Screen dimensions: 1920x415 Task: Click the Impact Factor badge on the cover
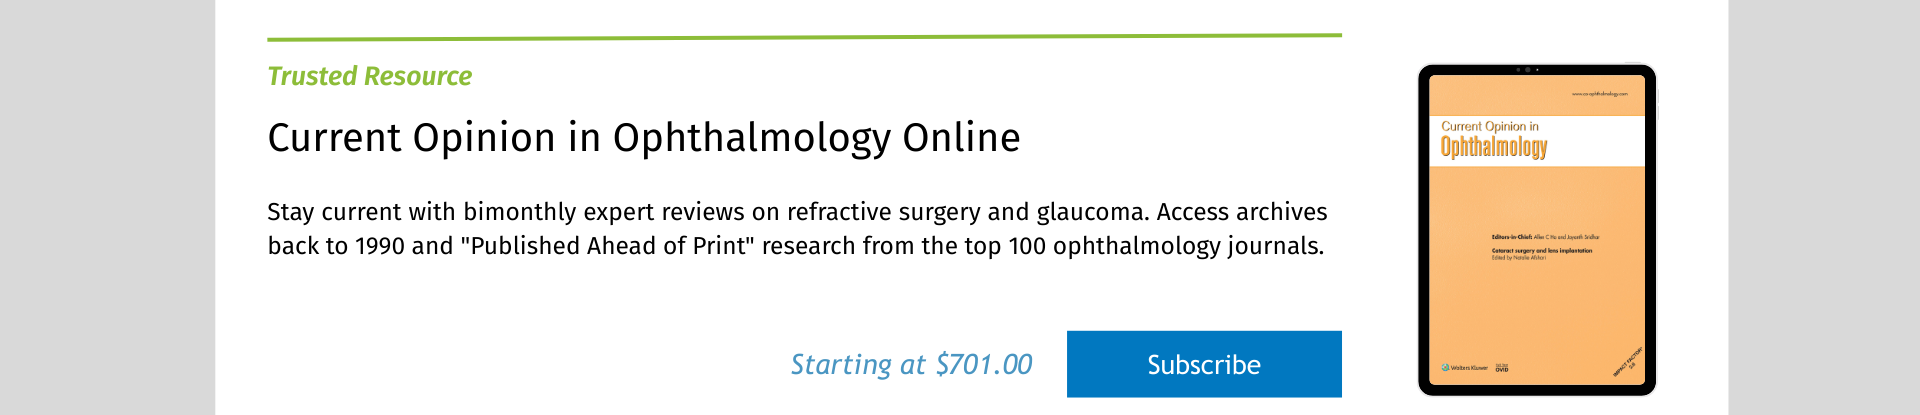1627,362
